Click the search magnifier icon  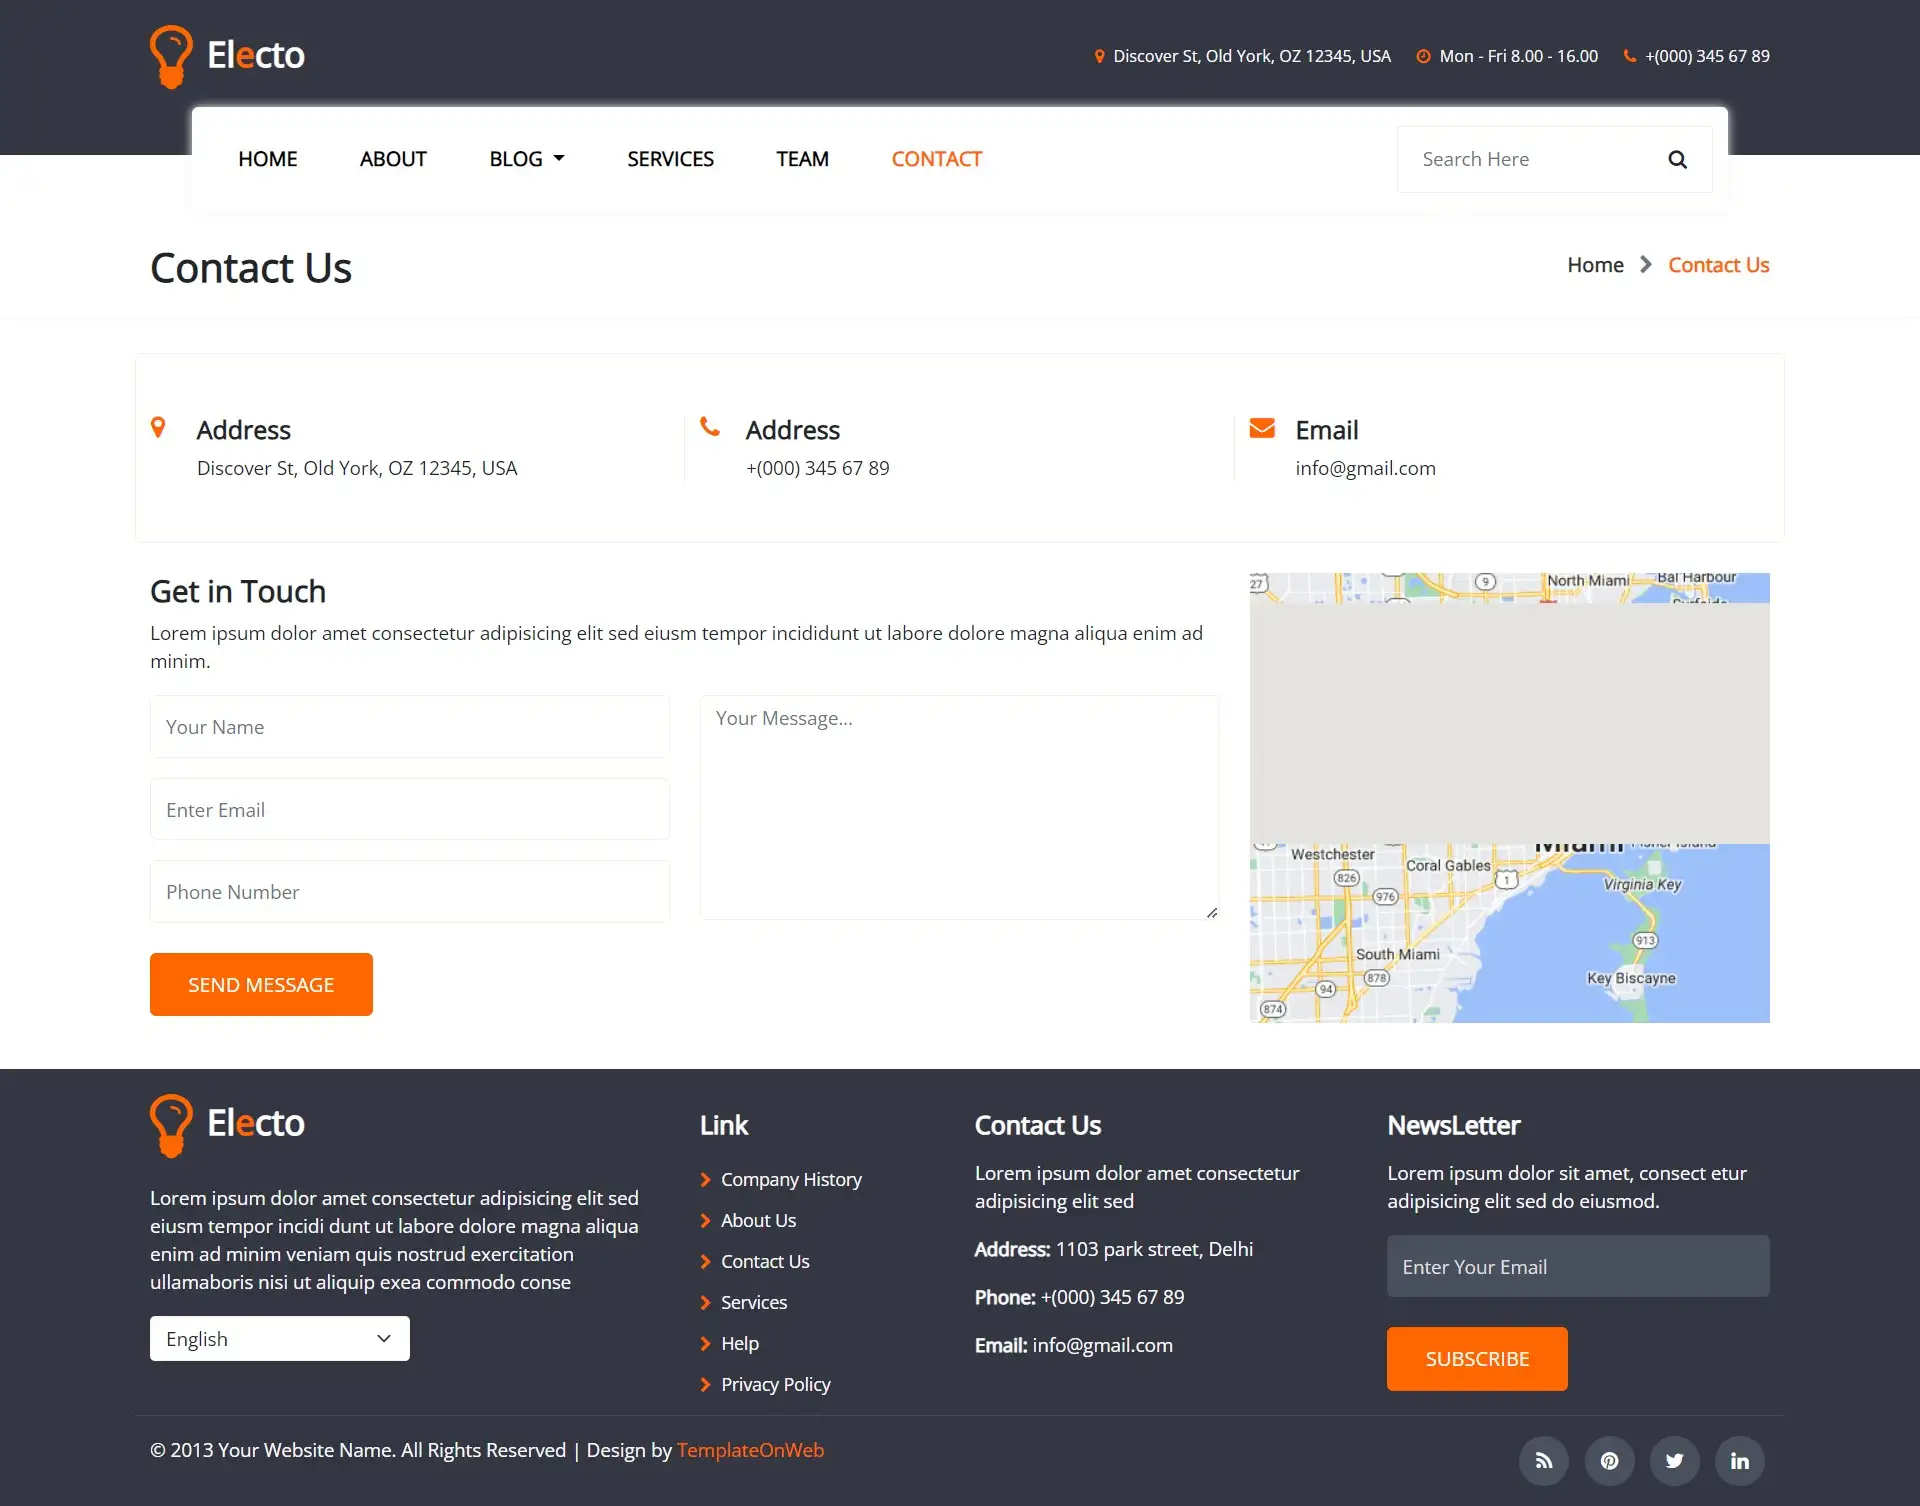click(x=1677, y=159)
